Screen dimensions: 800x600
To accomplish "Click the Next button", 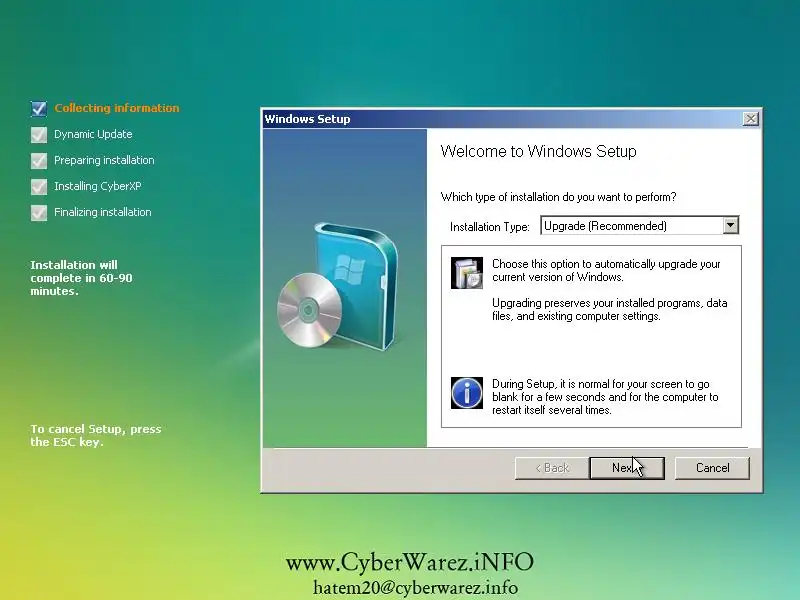I will pyautogui.click(x=627, y=468).
